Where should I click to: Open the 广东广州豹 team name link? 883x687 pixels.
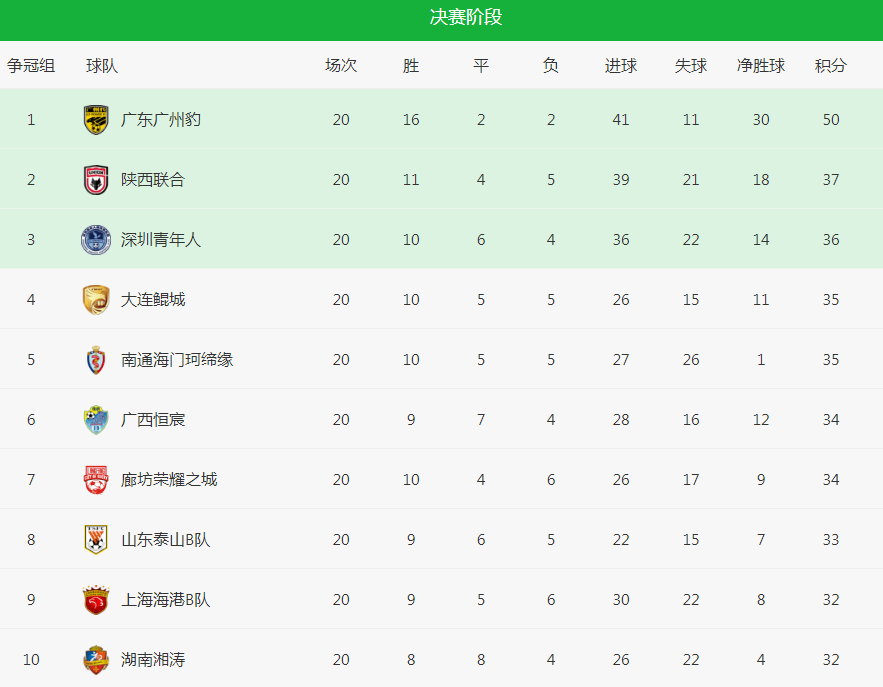click(x=160, y=120)
